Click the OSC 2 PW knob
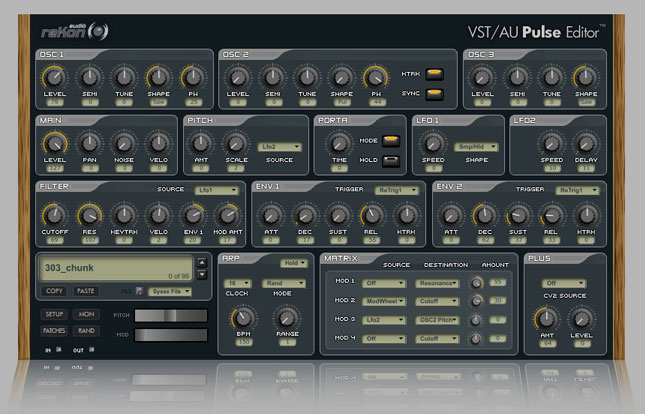This screenshot has height=414, width=645. [x=376, y=77]
